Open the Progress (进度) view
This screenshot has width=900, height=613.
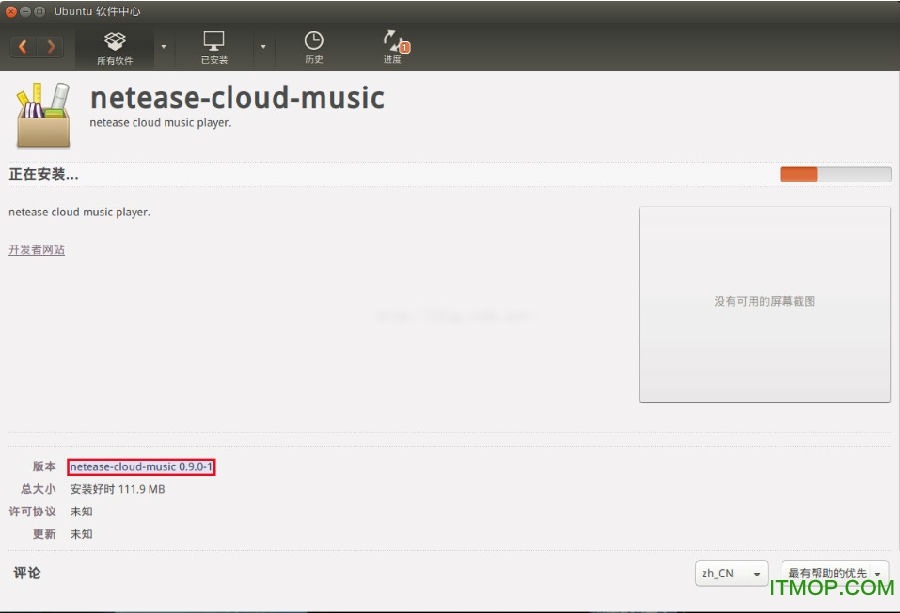[394, 48]
